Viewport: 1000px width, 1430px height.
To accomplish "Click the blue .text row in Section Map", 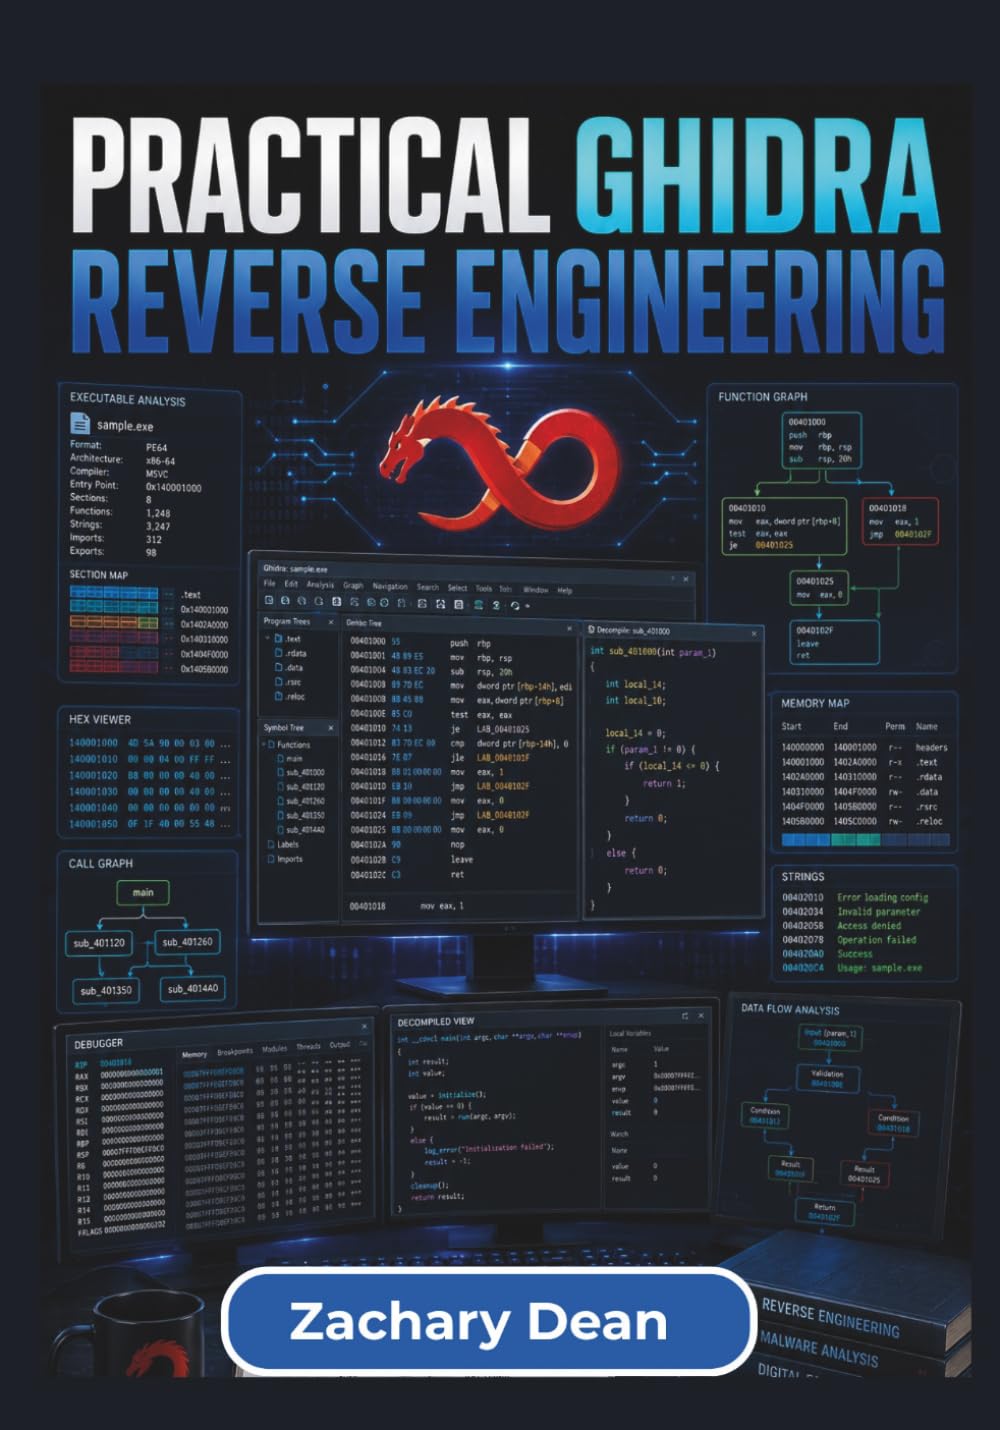I will tap(114, 593).
